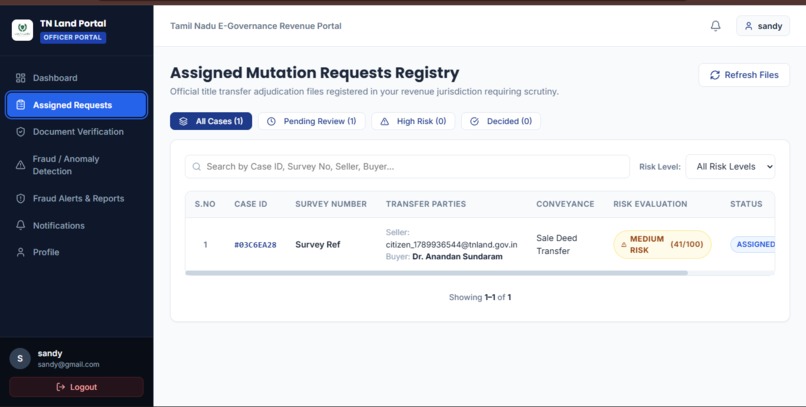Viewport: 806px width, 407px height.
Task: Click the Refresh Files button
Action: [744, 75]
